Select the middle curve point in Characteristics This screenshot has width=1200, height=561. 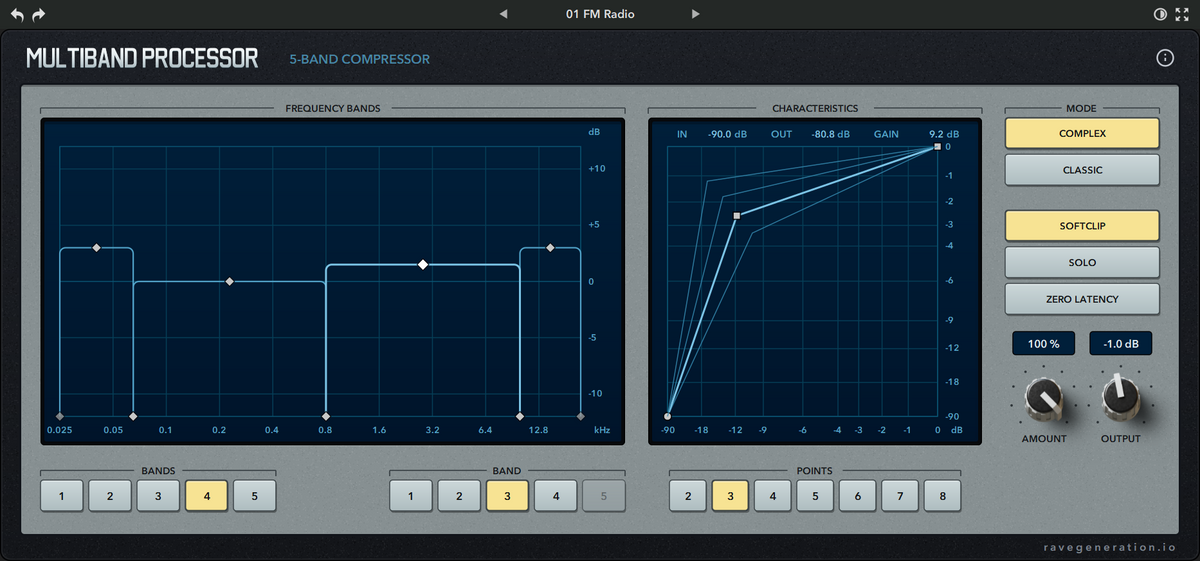click(x=737, y=215)
